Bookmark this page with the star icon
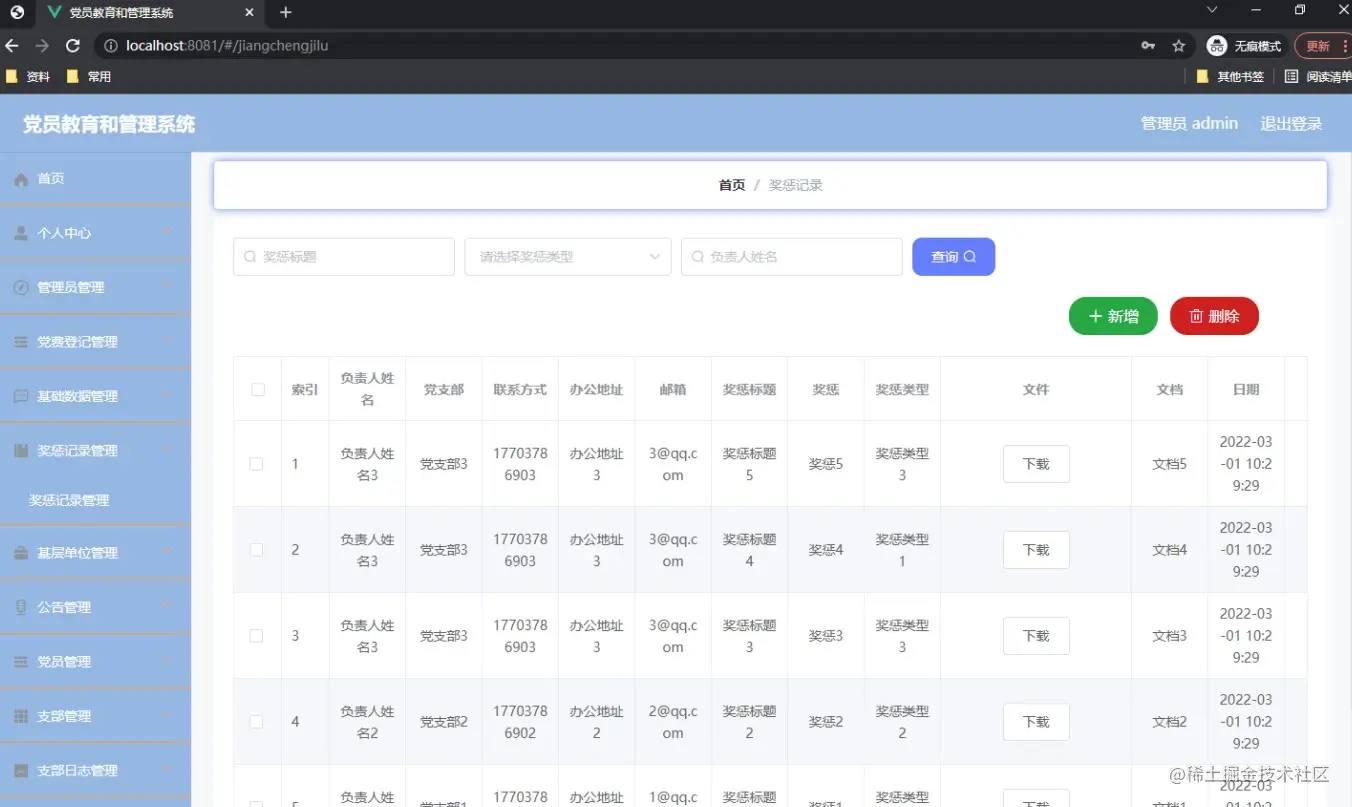This screenshot has width=1352, height=807. (1179, 46)
